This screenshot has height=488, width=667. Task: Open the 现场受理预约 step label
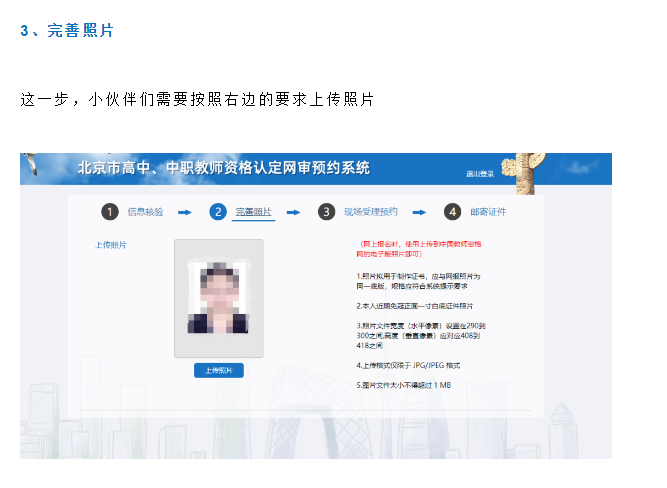click(371, 211)
